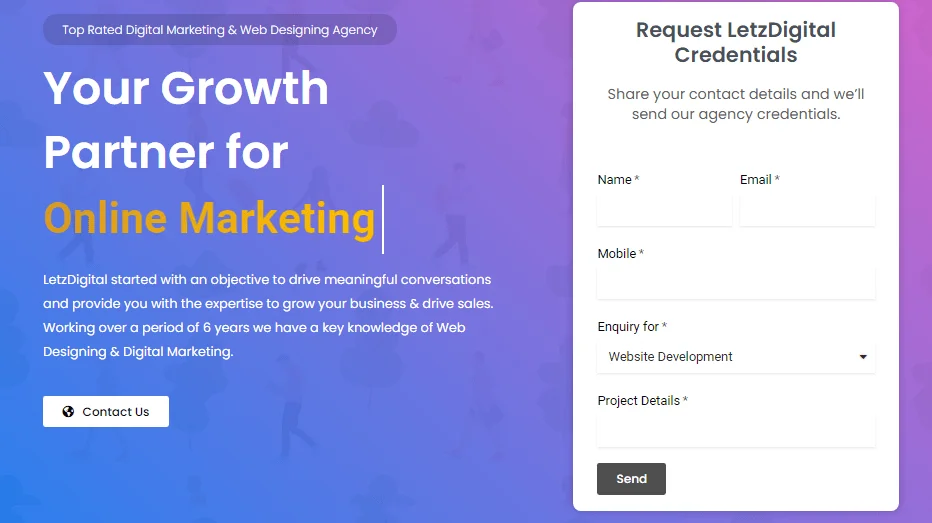The image size is (932, 523).
Task: Submit the form with Send button
Action: click(631, 479)
